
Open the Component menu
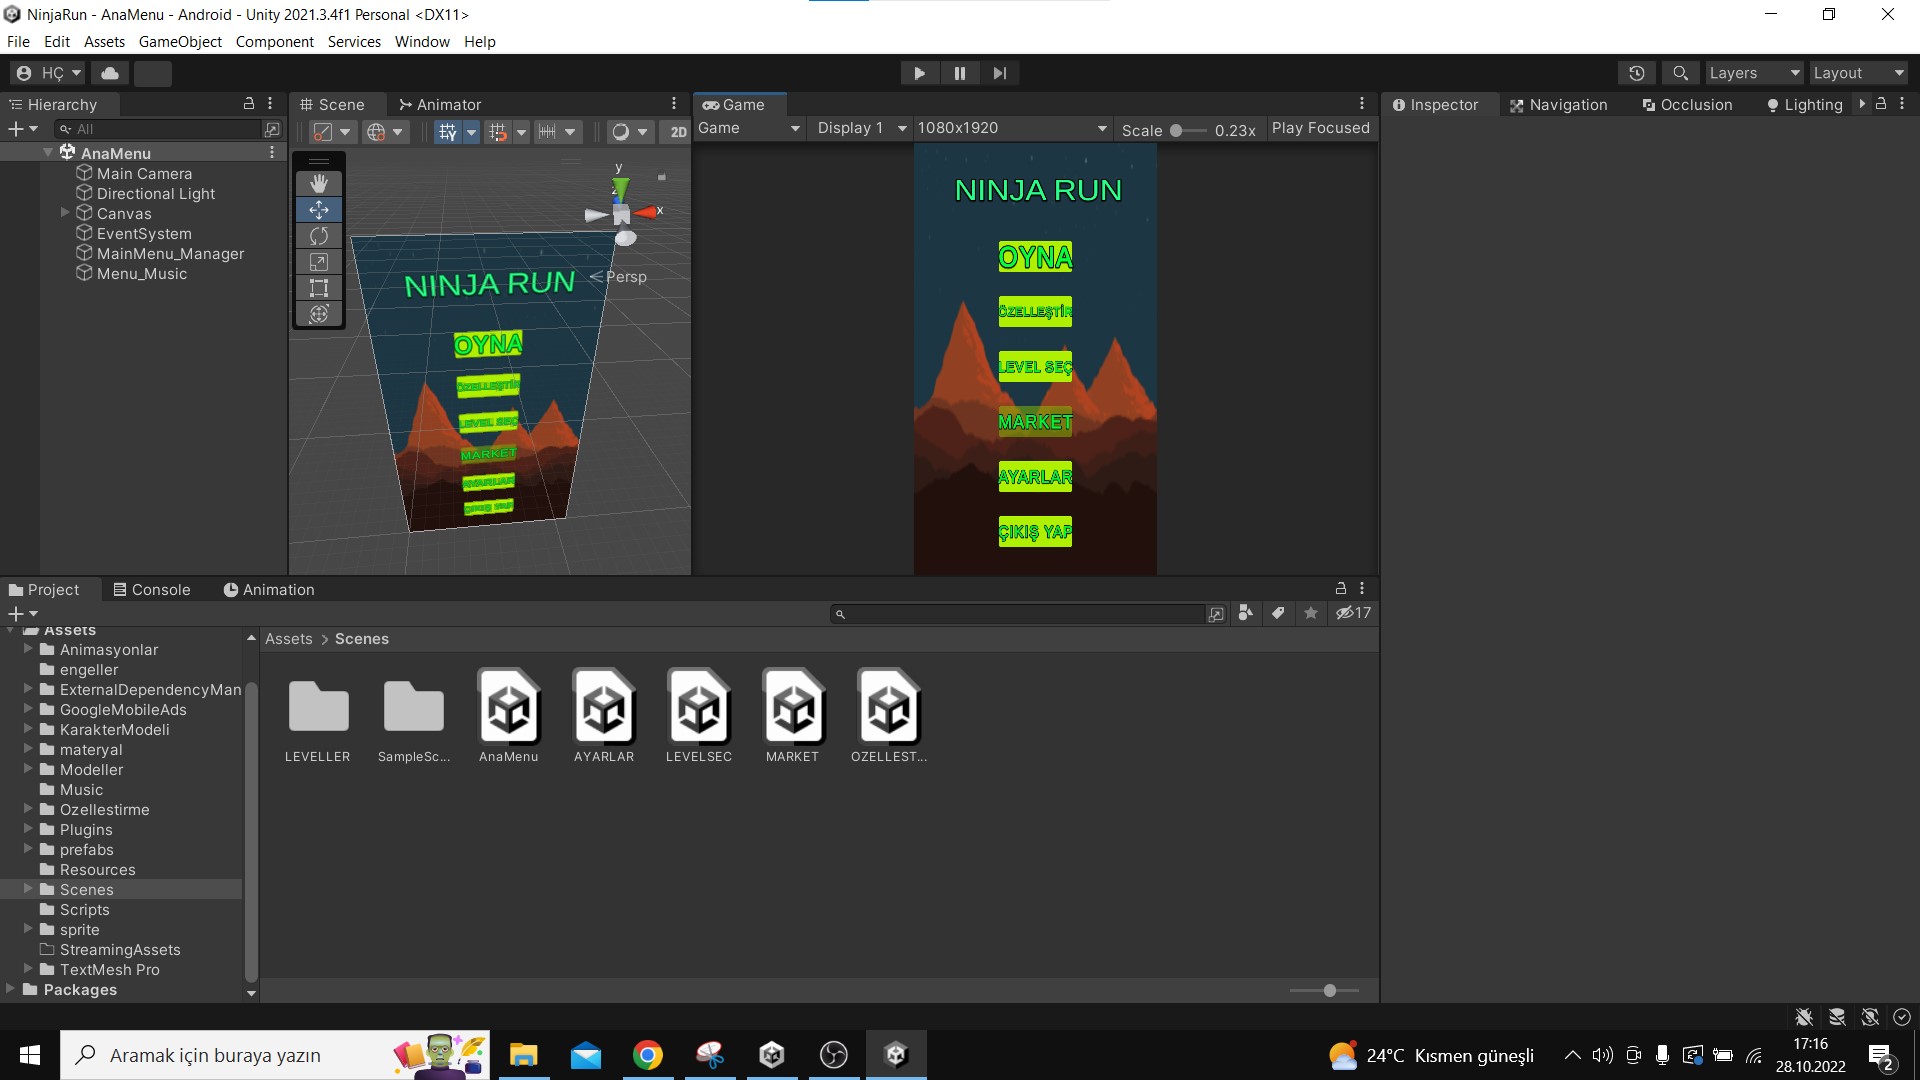(275, 42)
